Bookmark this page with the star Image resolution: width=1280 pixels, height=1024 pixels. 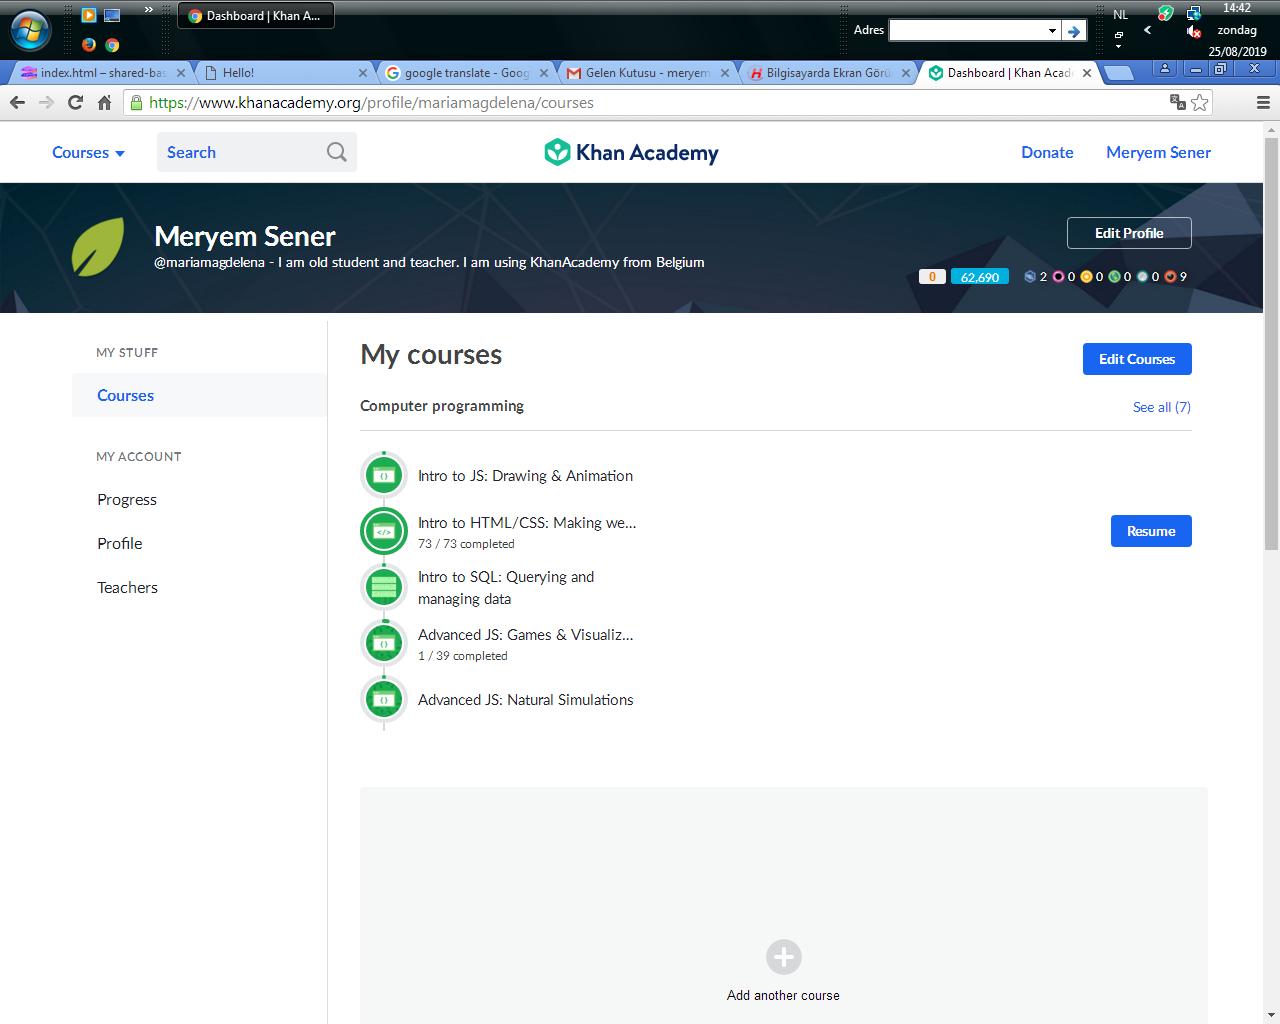coord(1200,102)
